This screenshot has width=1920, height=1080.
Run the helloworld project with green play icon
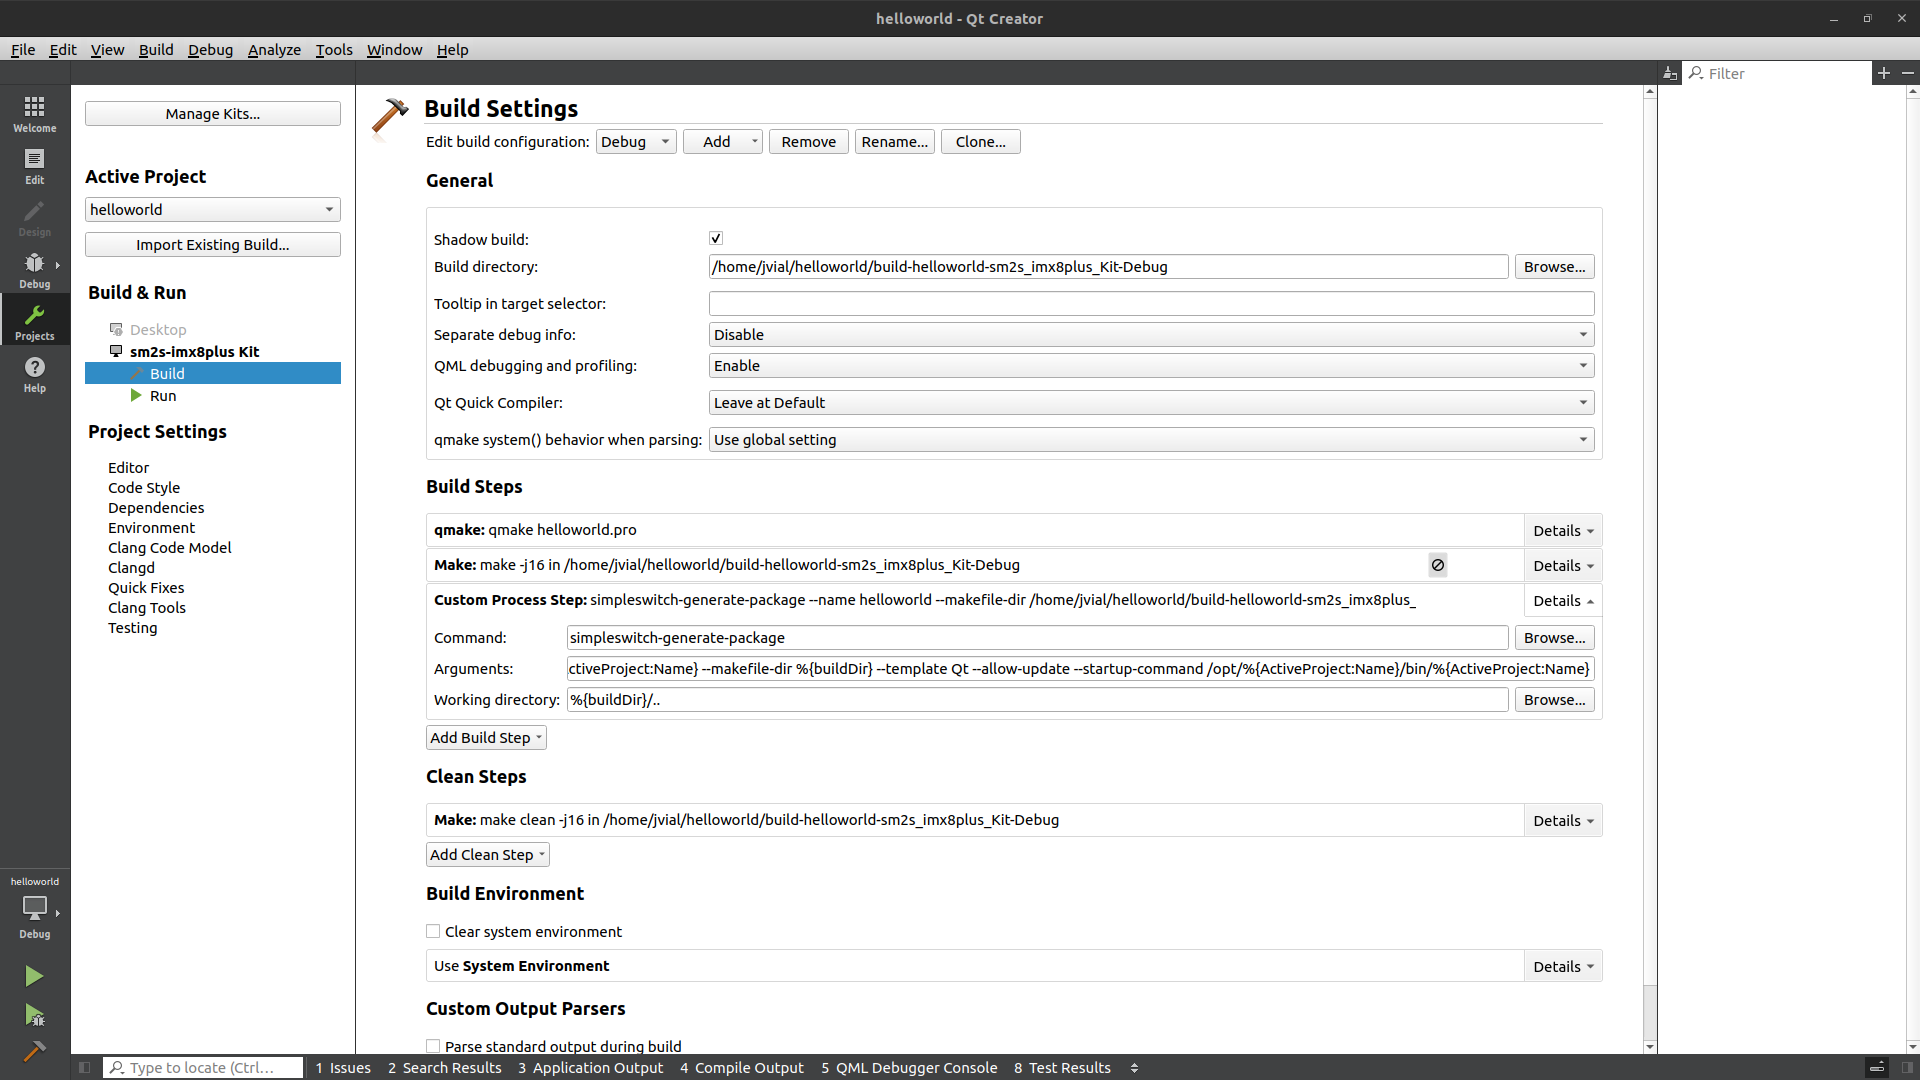pyautogui.click(x=34, y=976)
